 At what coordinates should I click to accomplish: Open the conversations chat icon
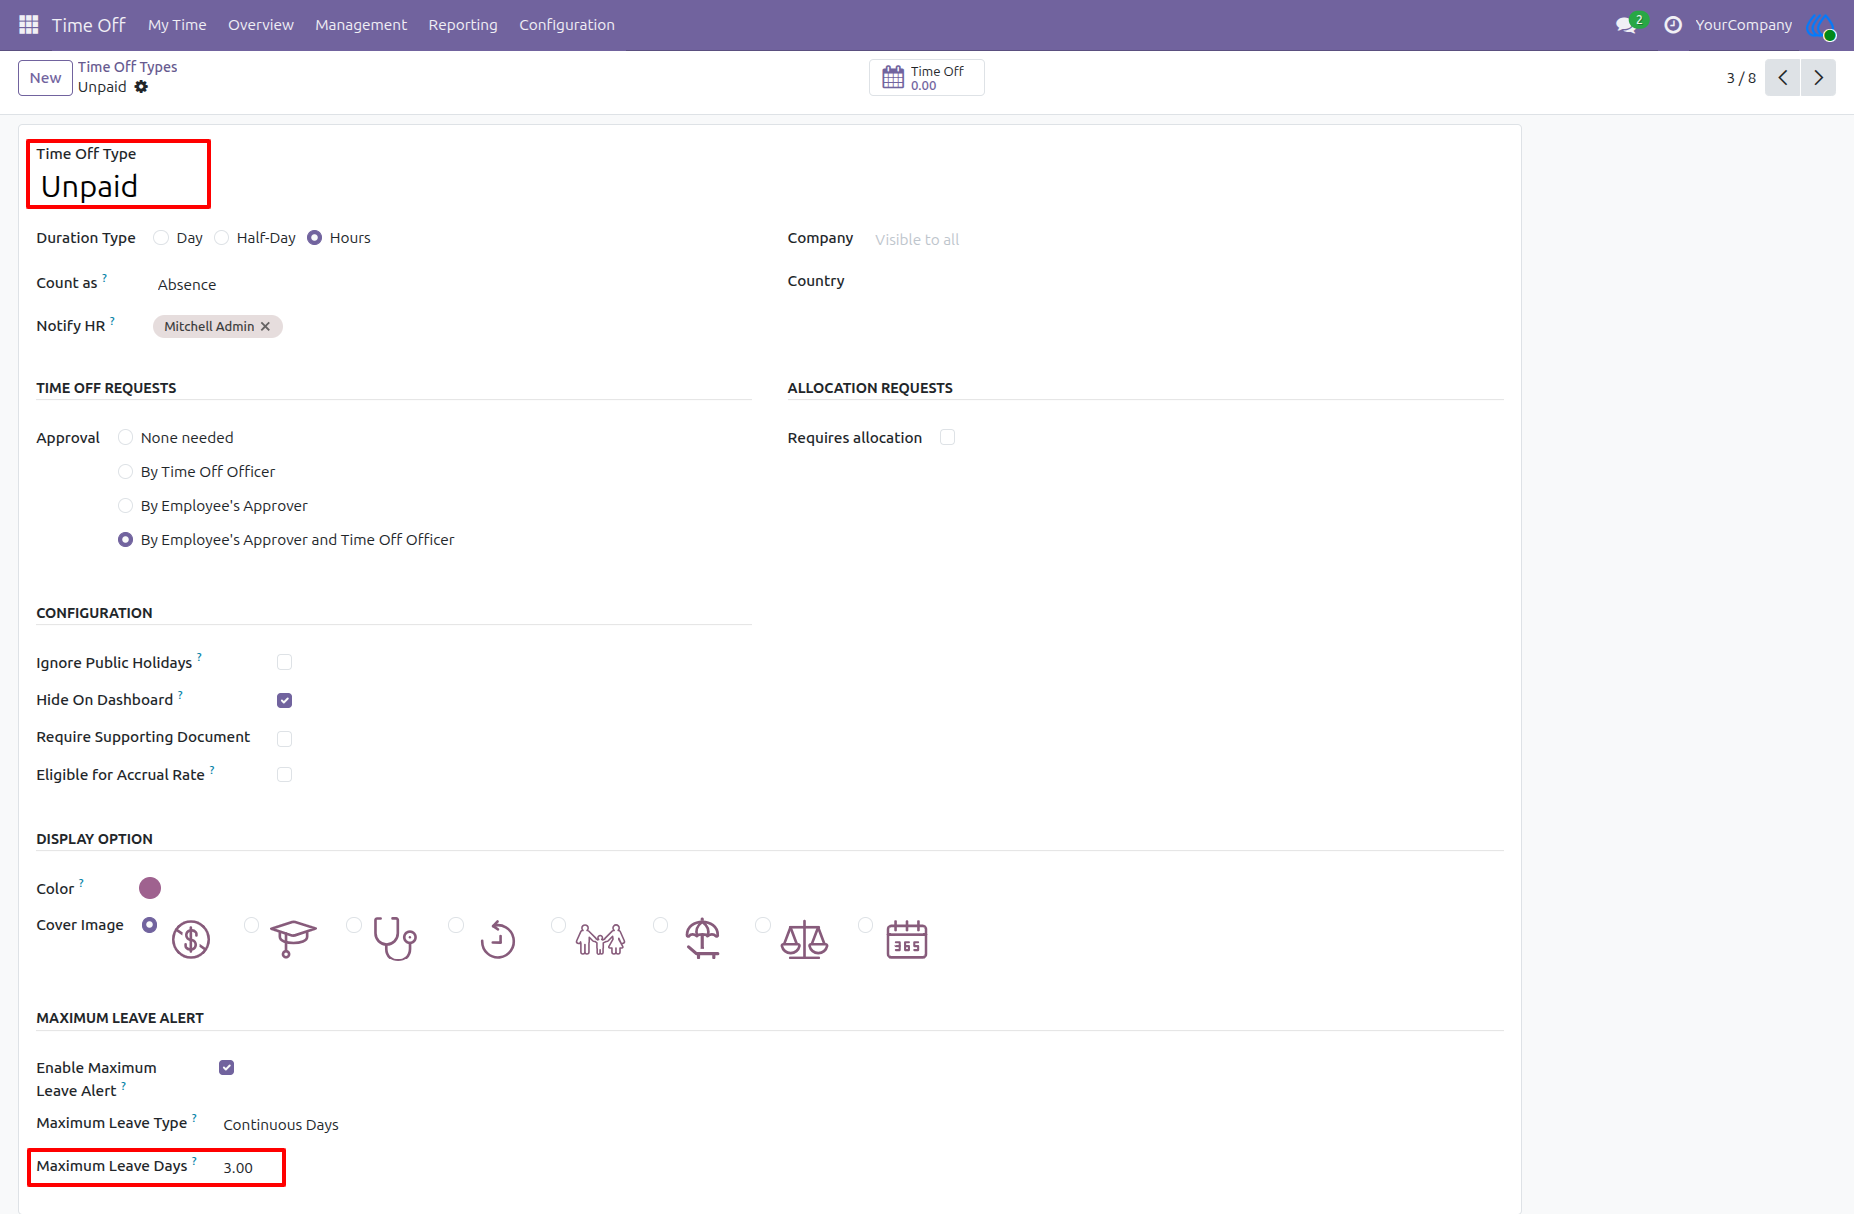1627,25
